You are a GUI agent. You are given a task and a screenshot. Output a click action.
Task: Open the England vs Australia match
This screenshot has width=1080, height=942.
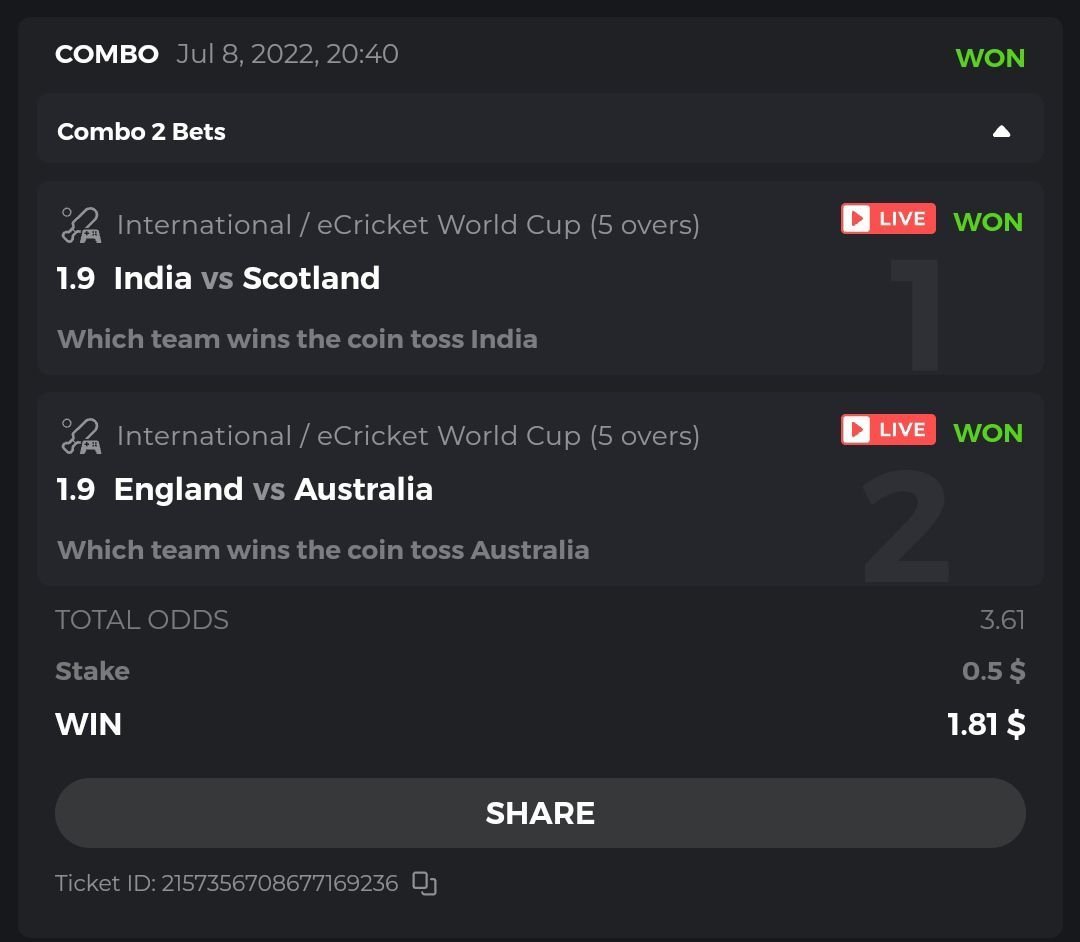(x=273, y=489)
